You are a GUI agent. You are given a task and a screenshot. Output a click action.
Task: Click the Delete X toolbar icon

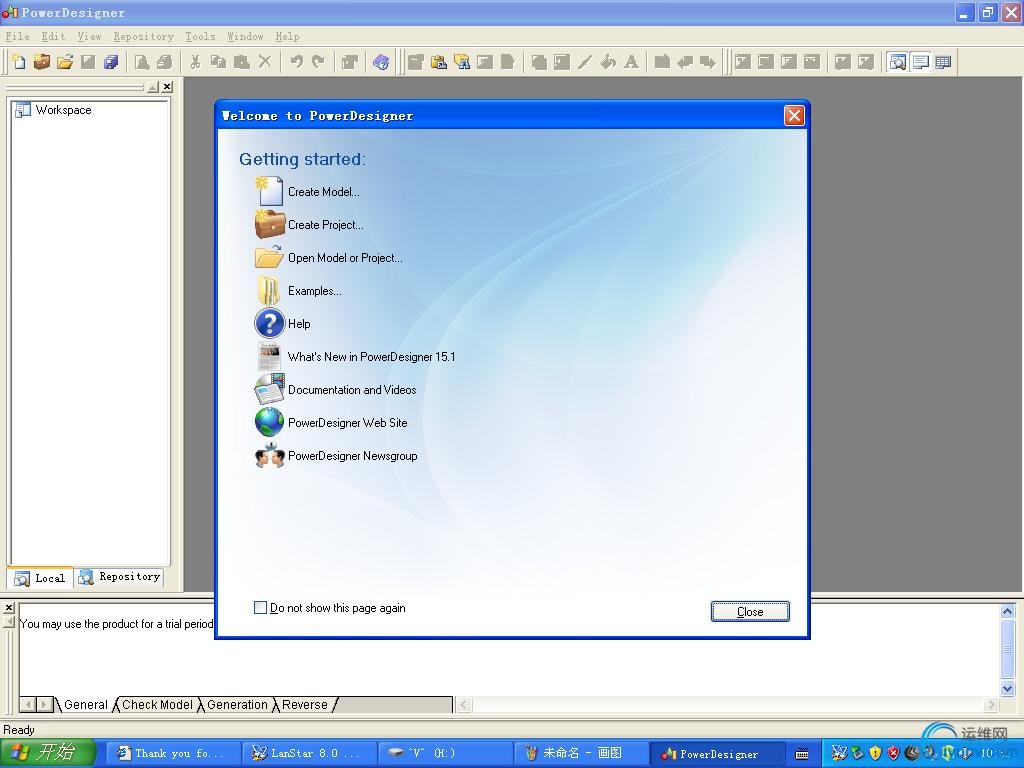pos(264,62)
